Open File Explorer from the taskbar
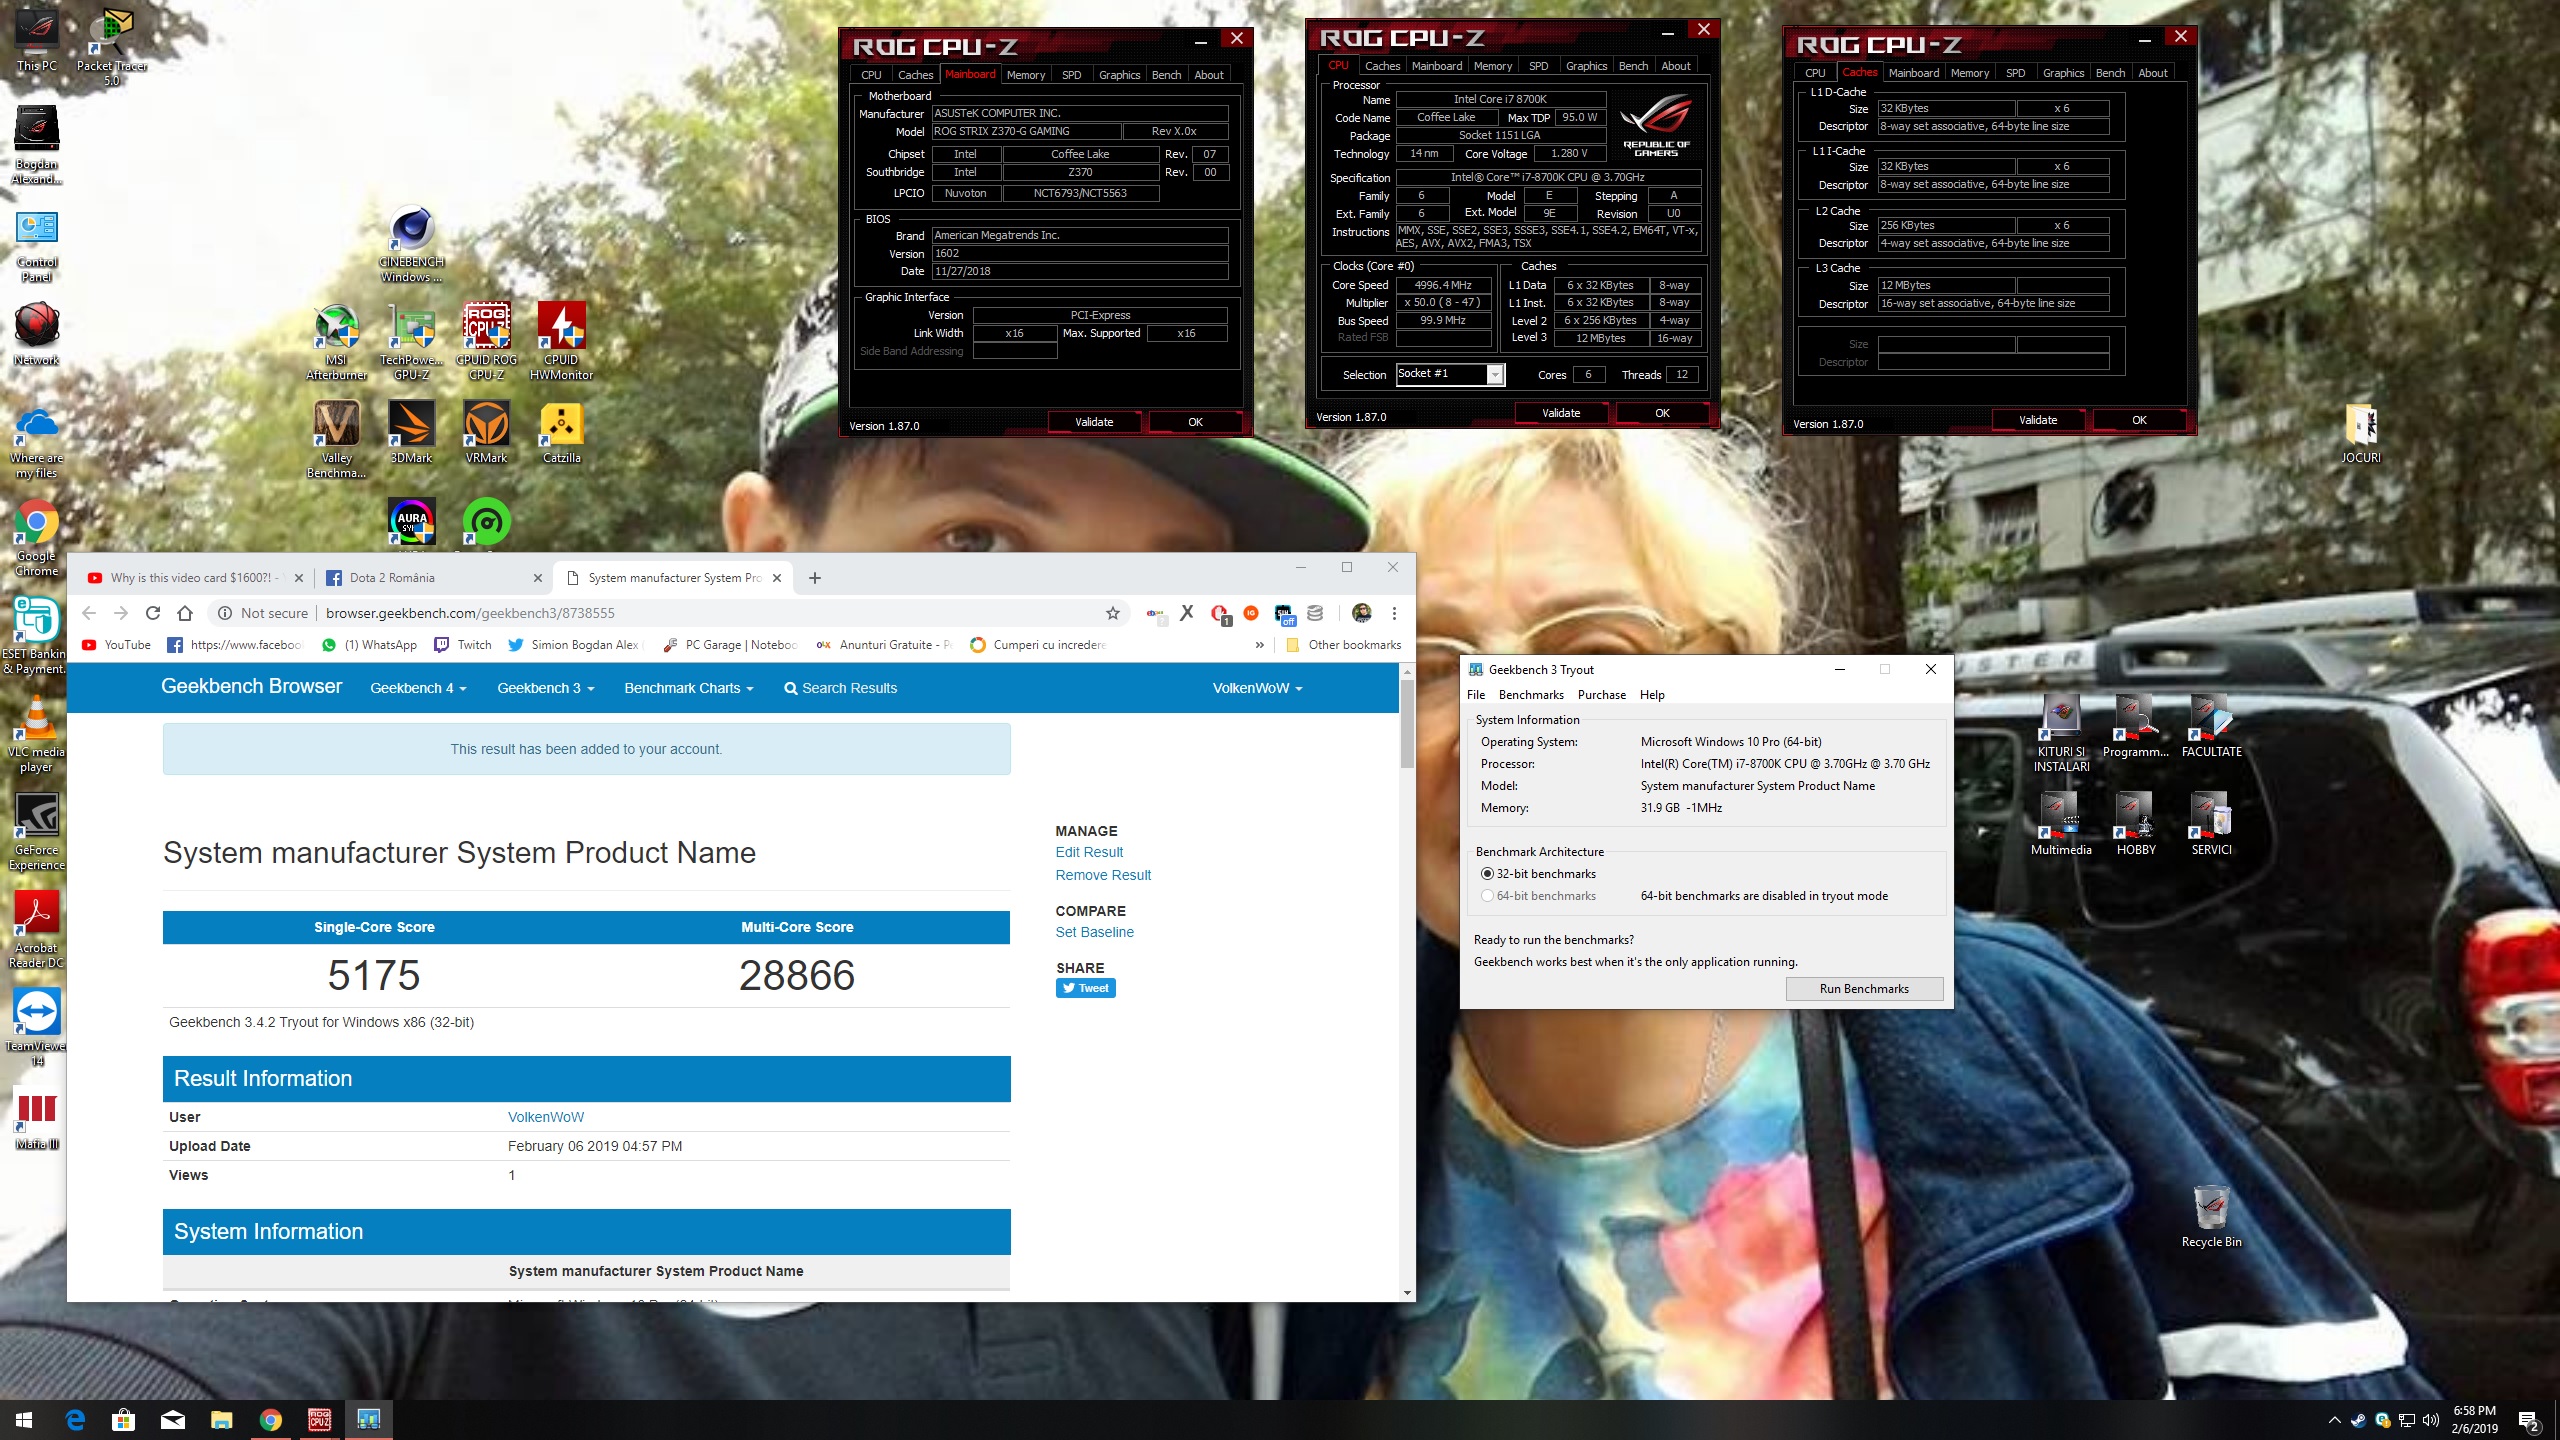 (x=221, y=1419)
